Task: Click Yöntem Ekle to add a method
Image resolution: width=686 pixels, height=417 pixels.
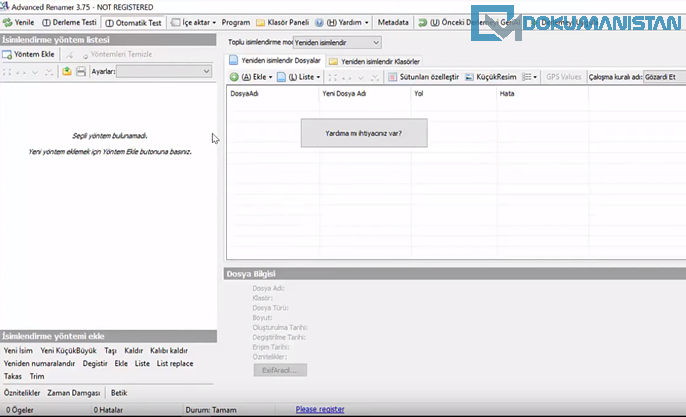Action: [28, 54]
